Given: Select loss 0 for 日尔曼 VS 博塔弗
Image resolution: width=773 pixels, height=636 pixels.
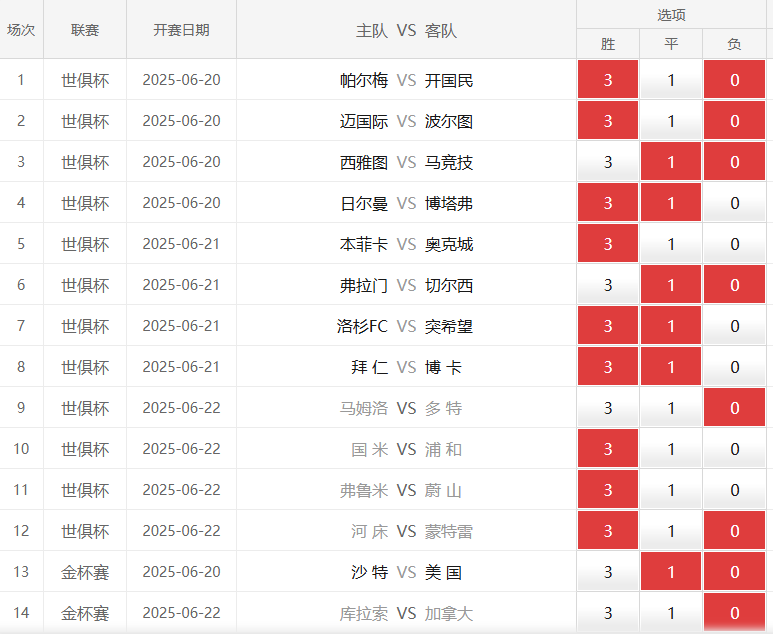Looking at the screenshot, I should (735, 202).
